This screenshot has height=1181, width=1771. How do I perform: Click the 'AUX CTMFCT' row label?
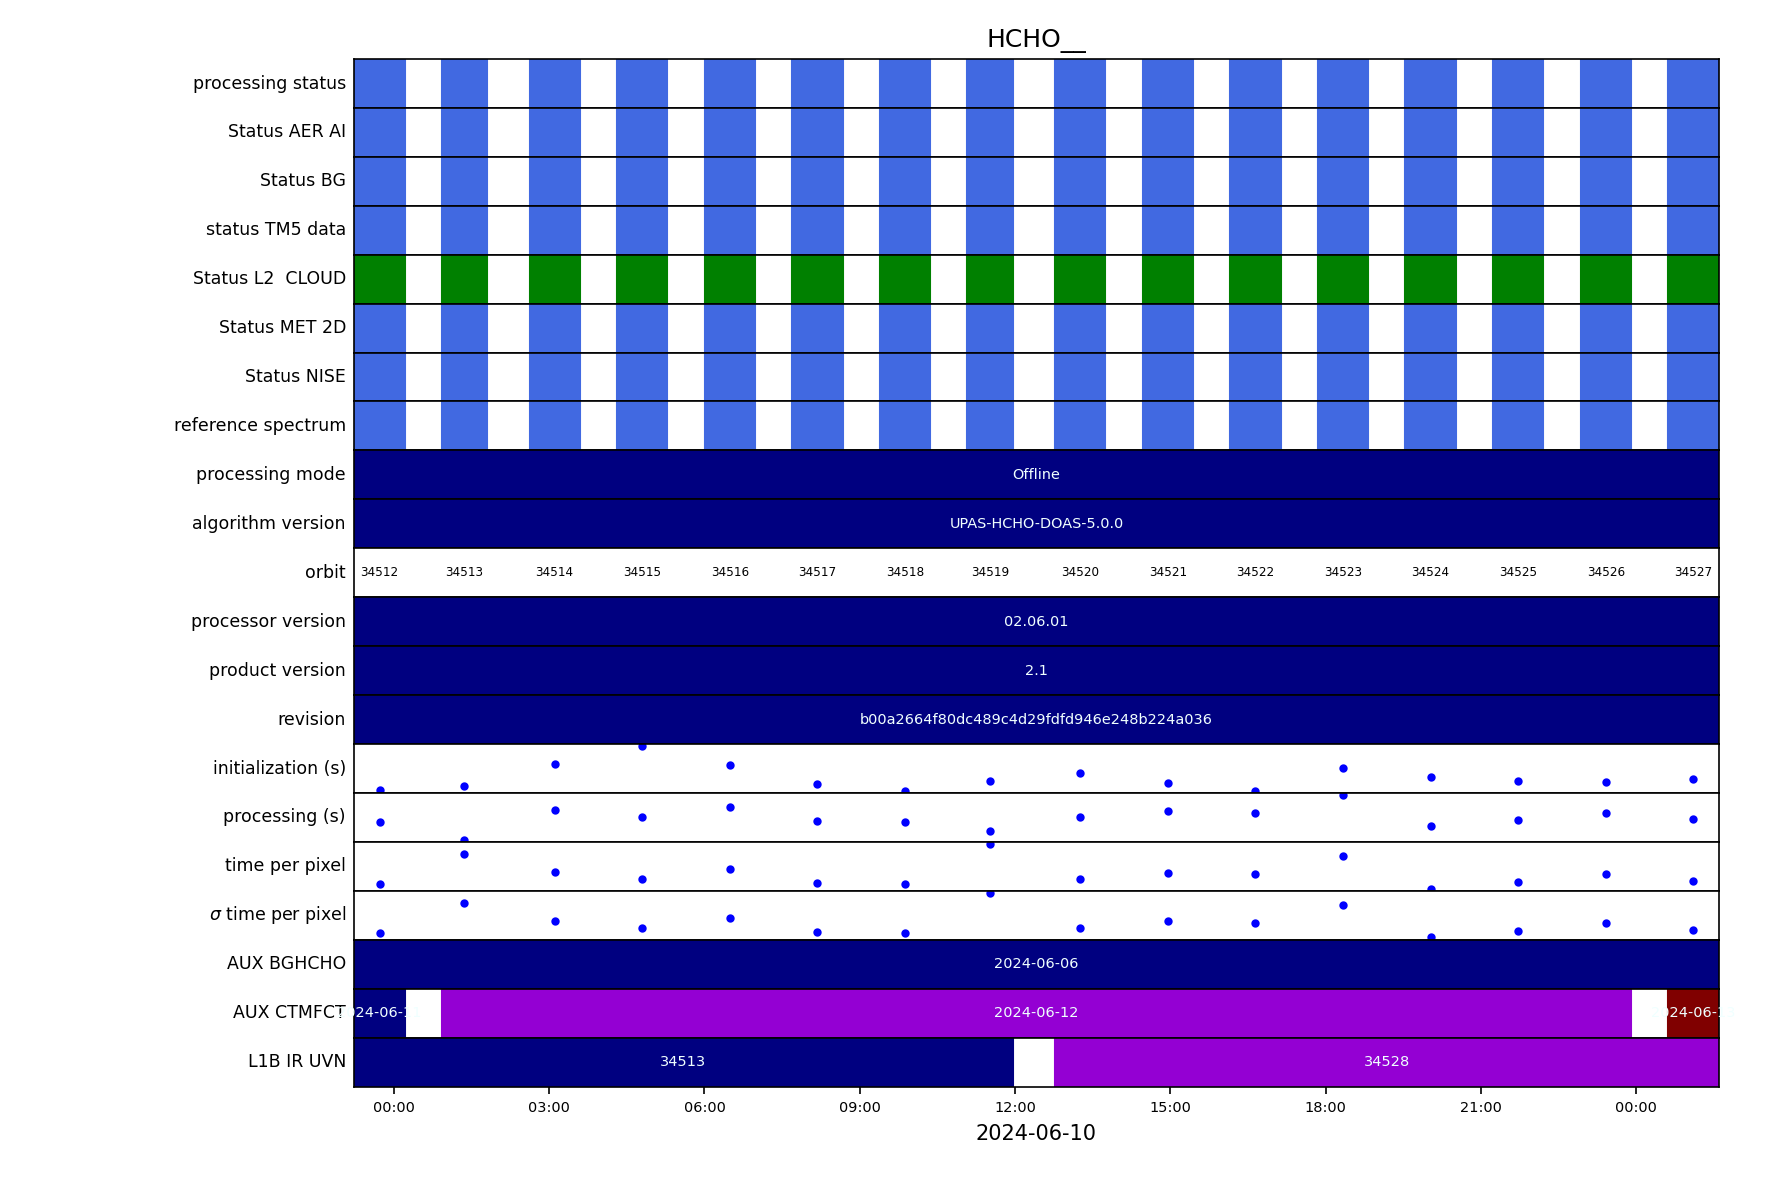pyautogui.click(x=289, y=1013)
